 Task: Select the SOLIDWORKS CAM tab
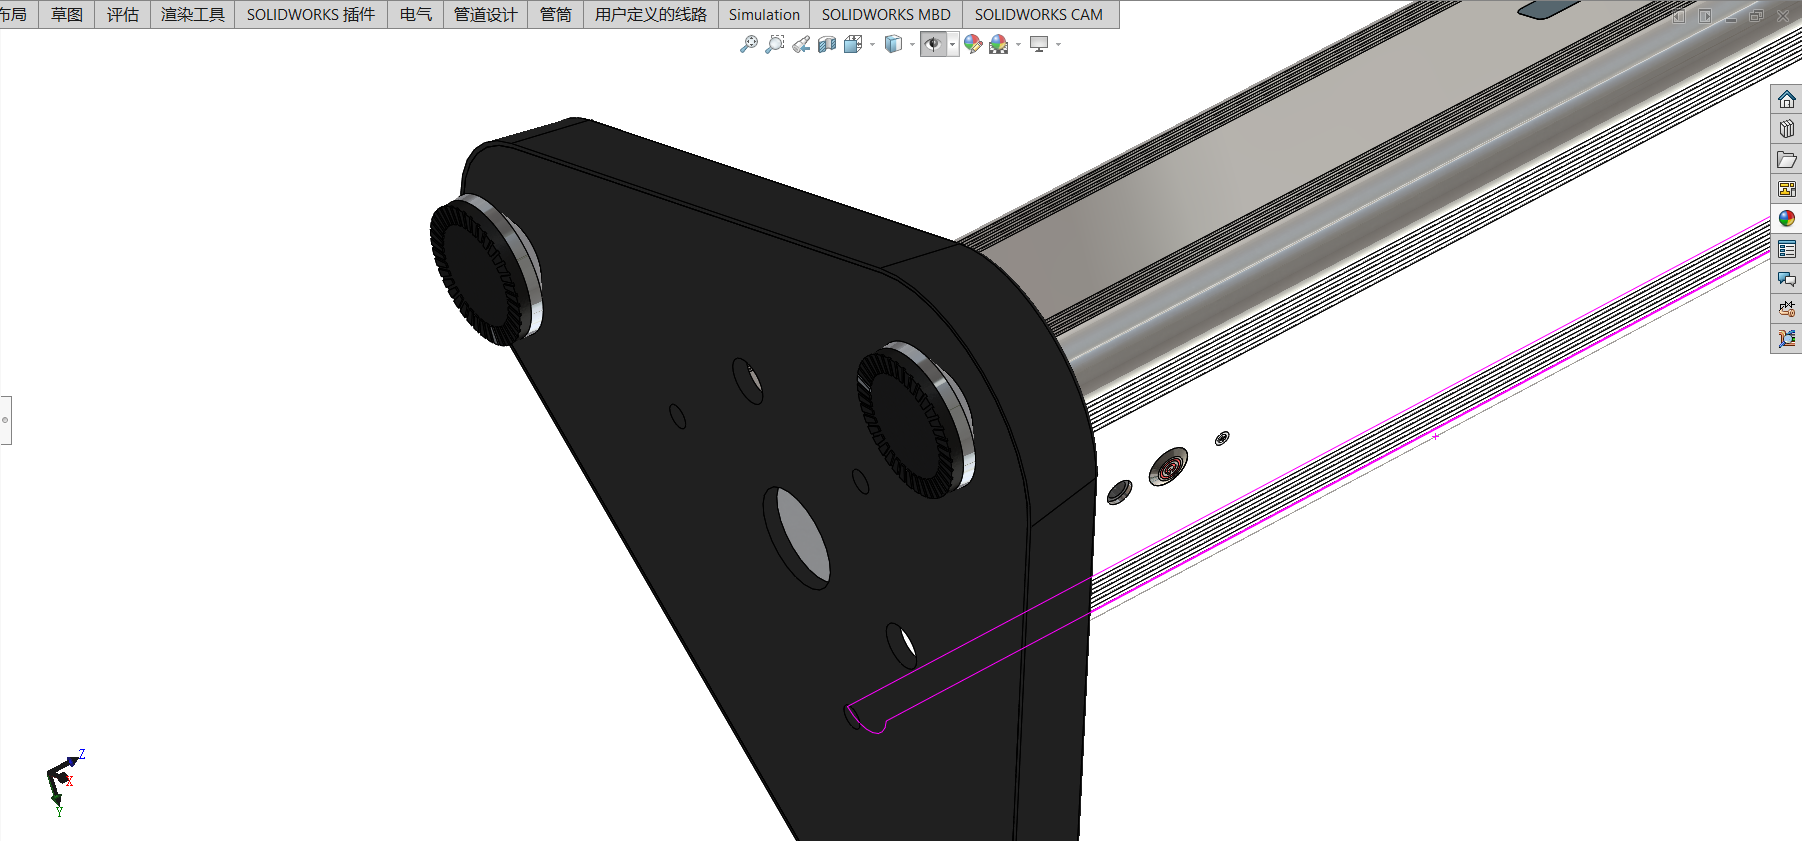[x=1039, y=14]
